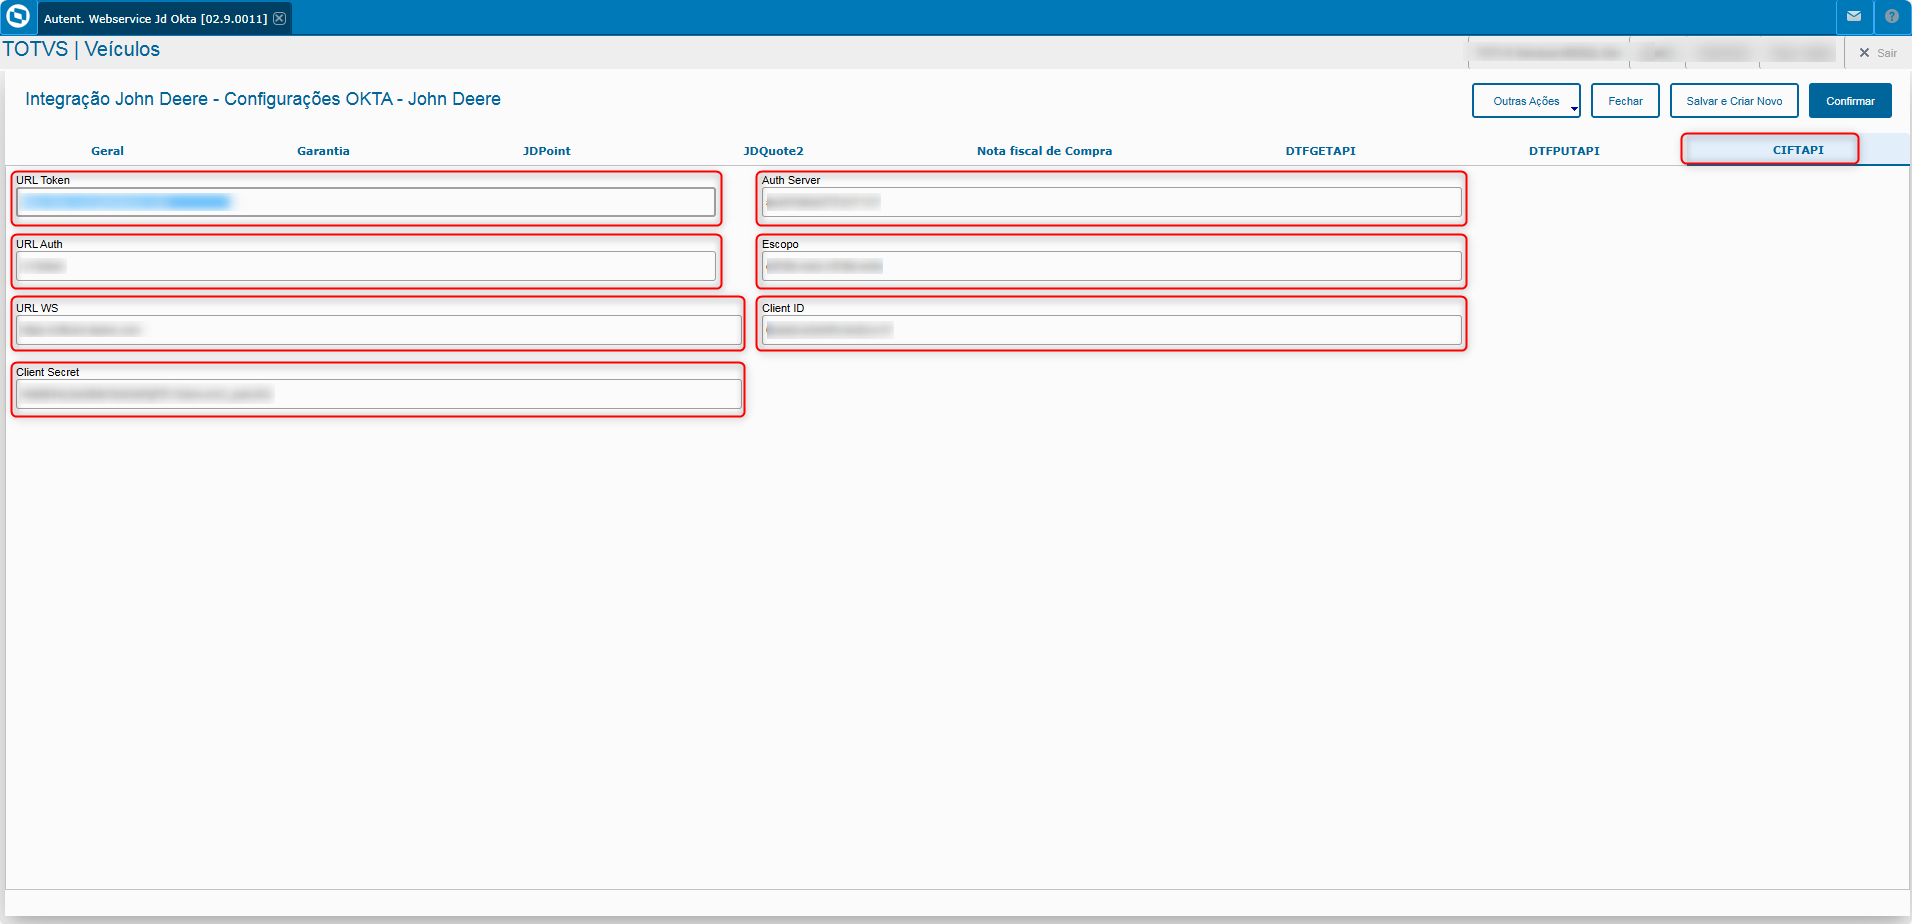Go to the JDQuote2 tab

tap(773, 151)
